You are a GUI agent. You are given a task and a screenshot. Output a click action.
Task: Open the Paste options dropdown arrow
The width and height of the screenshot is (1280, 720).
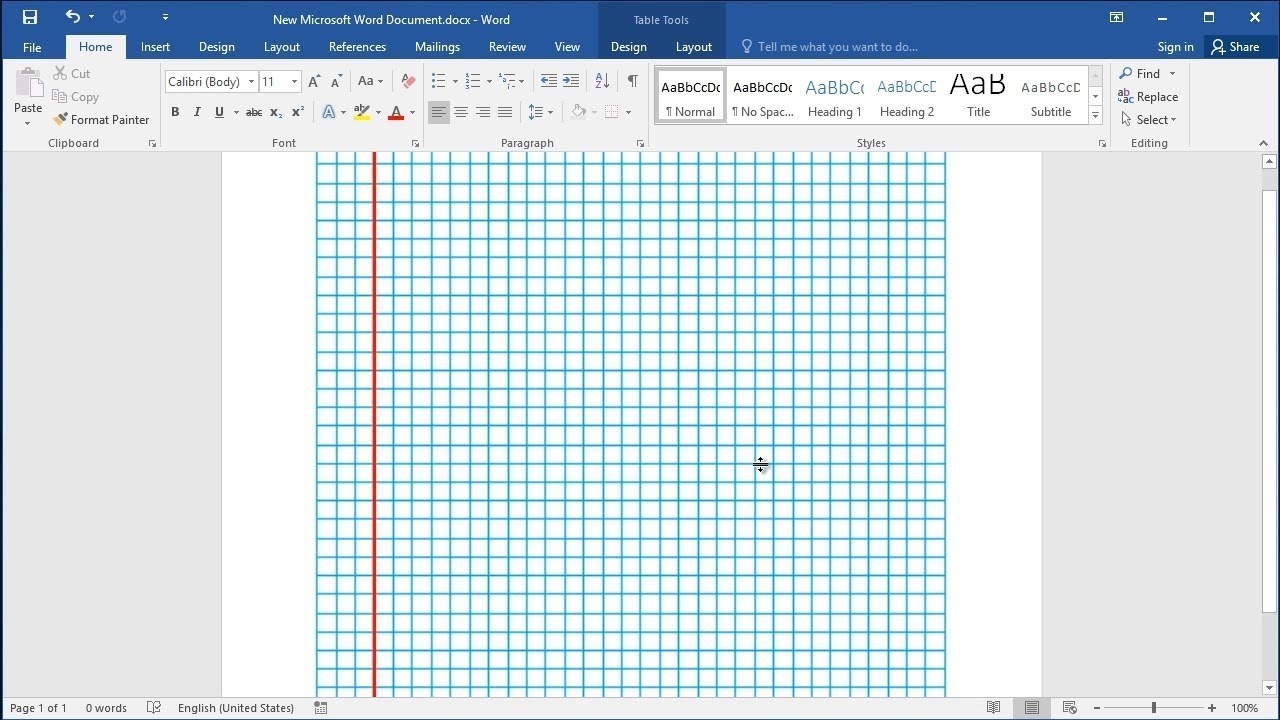click(28, 123)
